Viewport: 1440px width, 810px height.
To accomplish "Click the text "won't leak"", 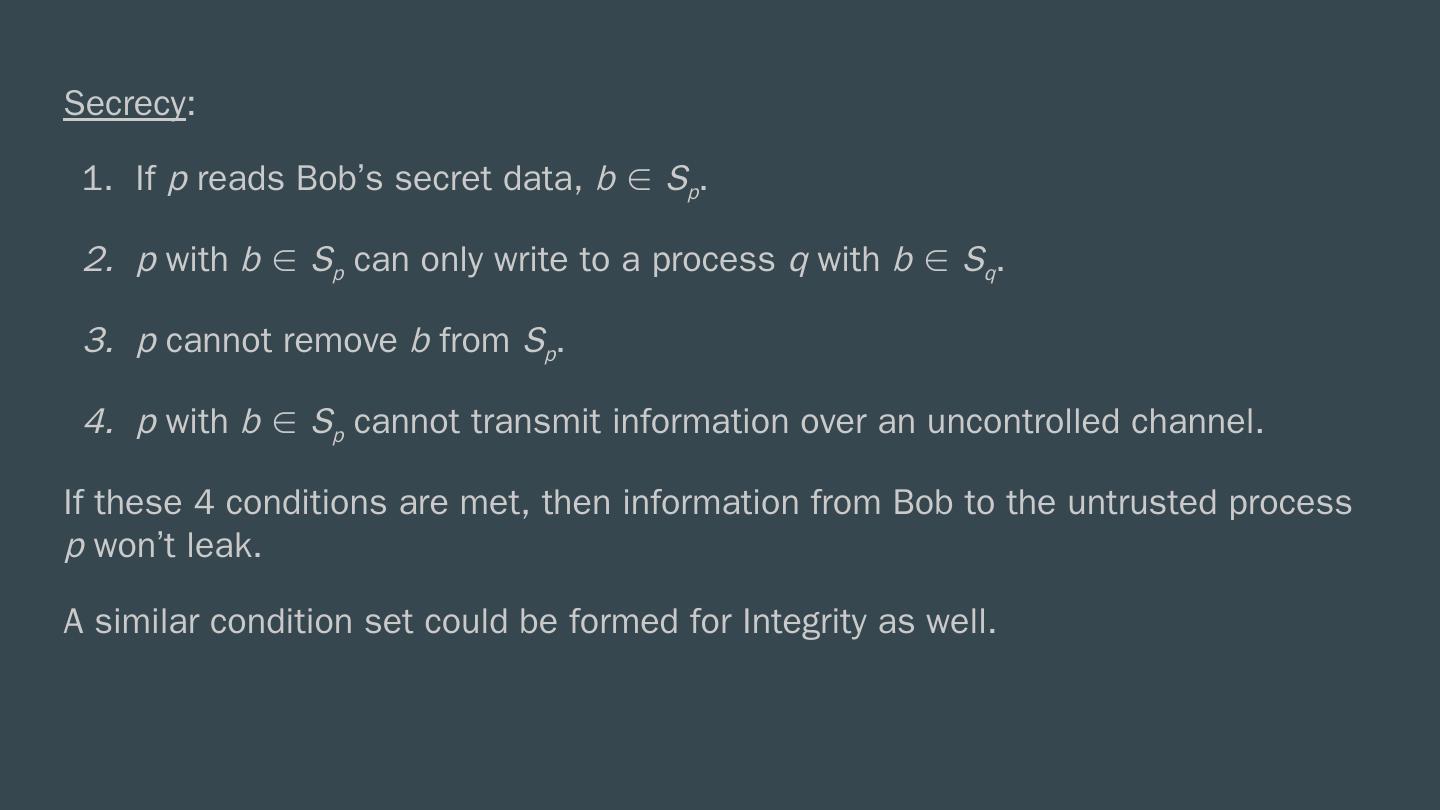I will 176,547.
